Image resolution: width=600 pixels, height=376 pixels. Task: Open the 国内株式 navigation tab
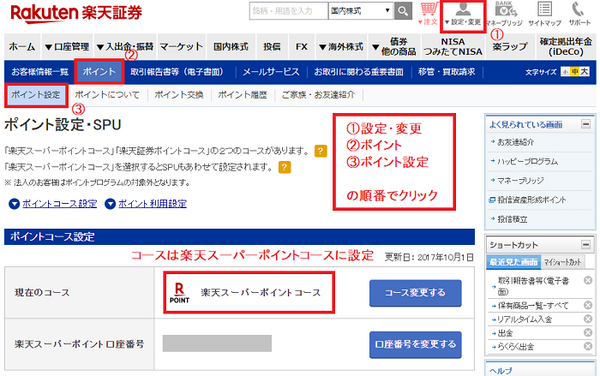pyautogui.click(x=231, y=47)
